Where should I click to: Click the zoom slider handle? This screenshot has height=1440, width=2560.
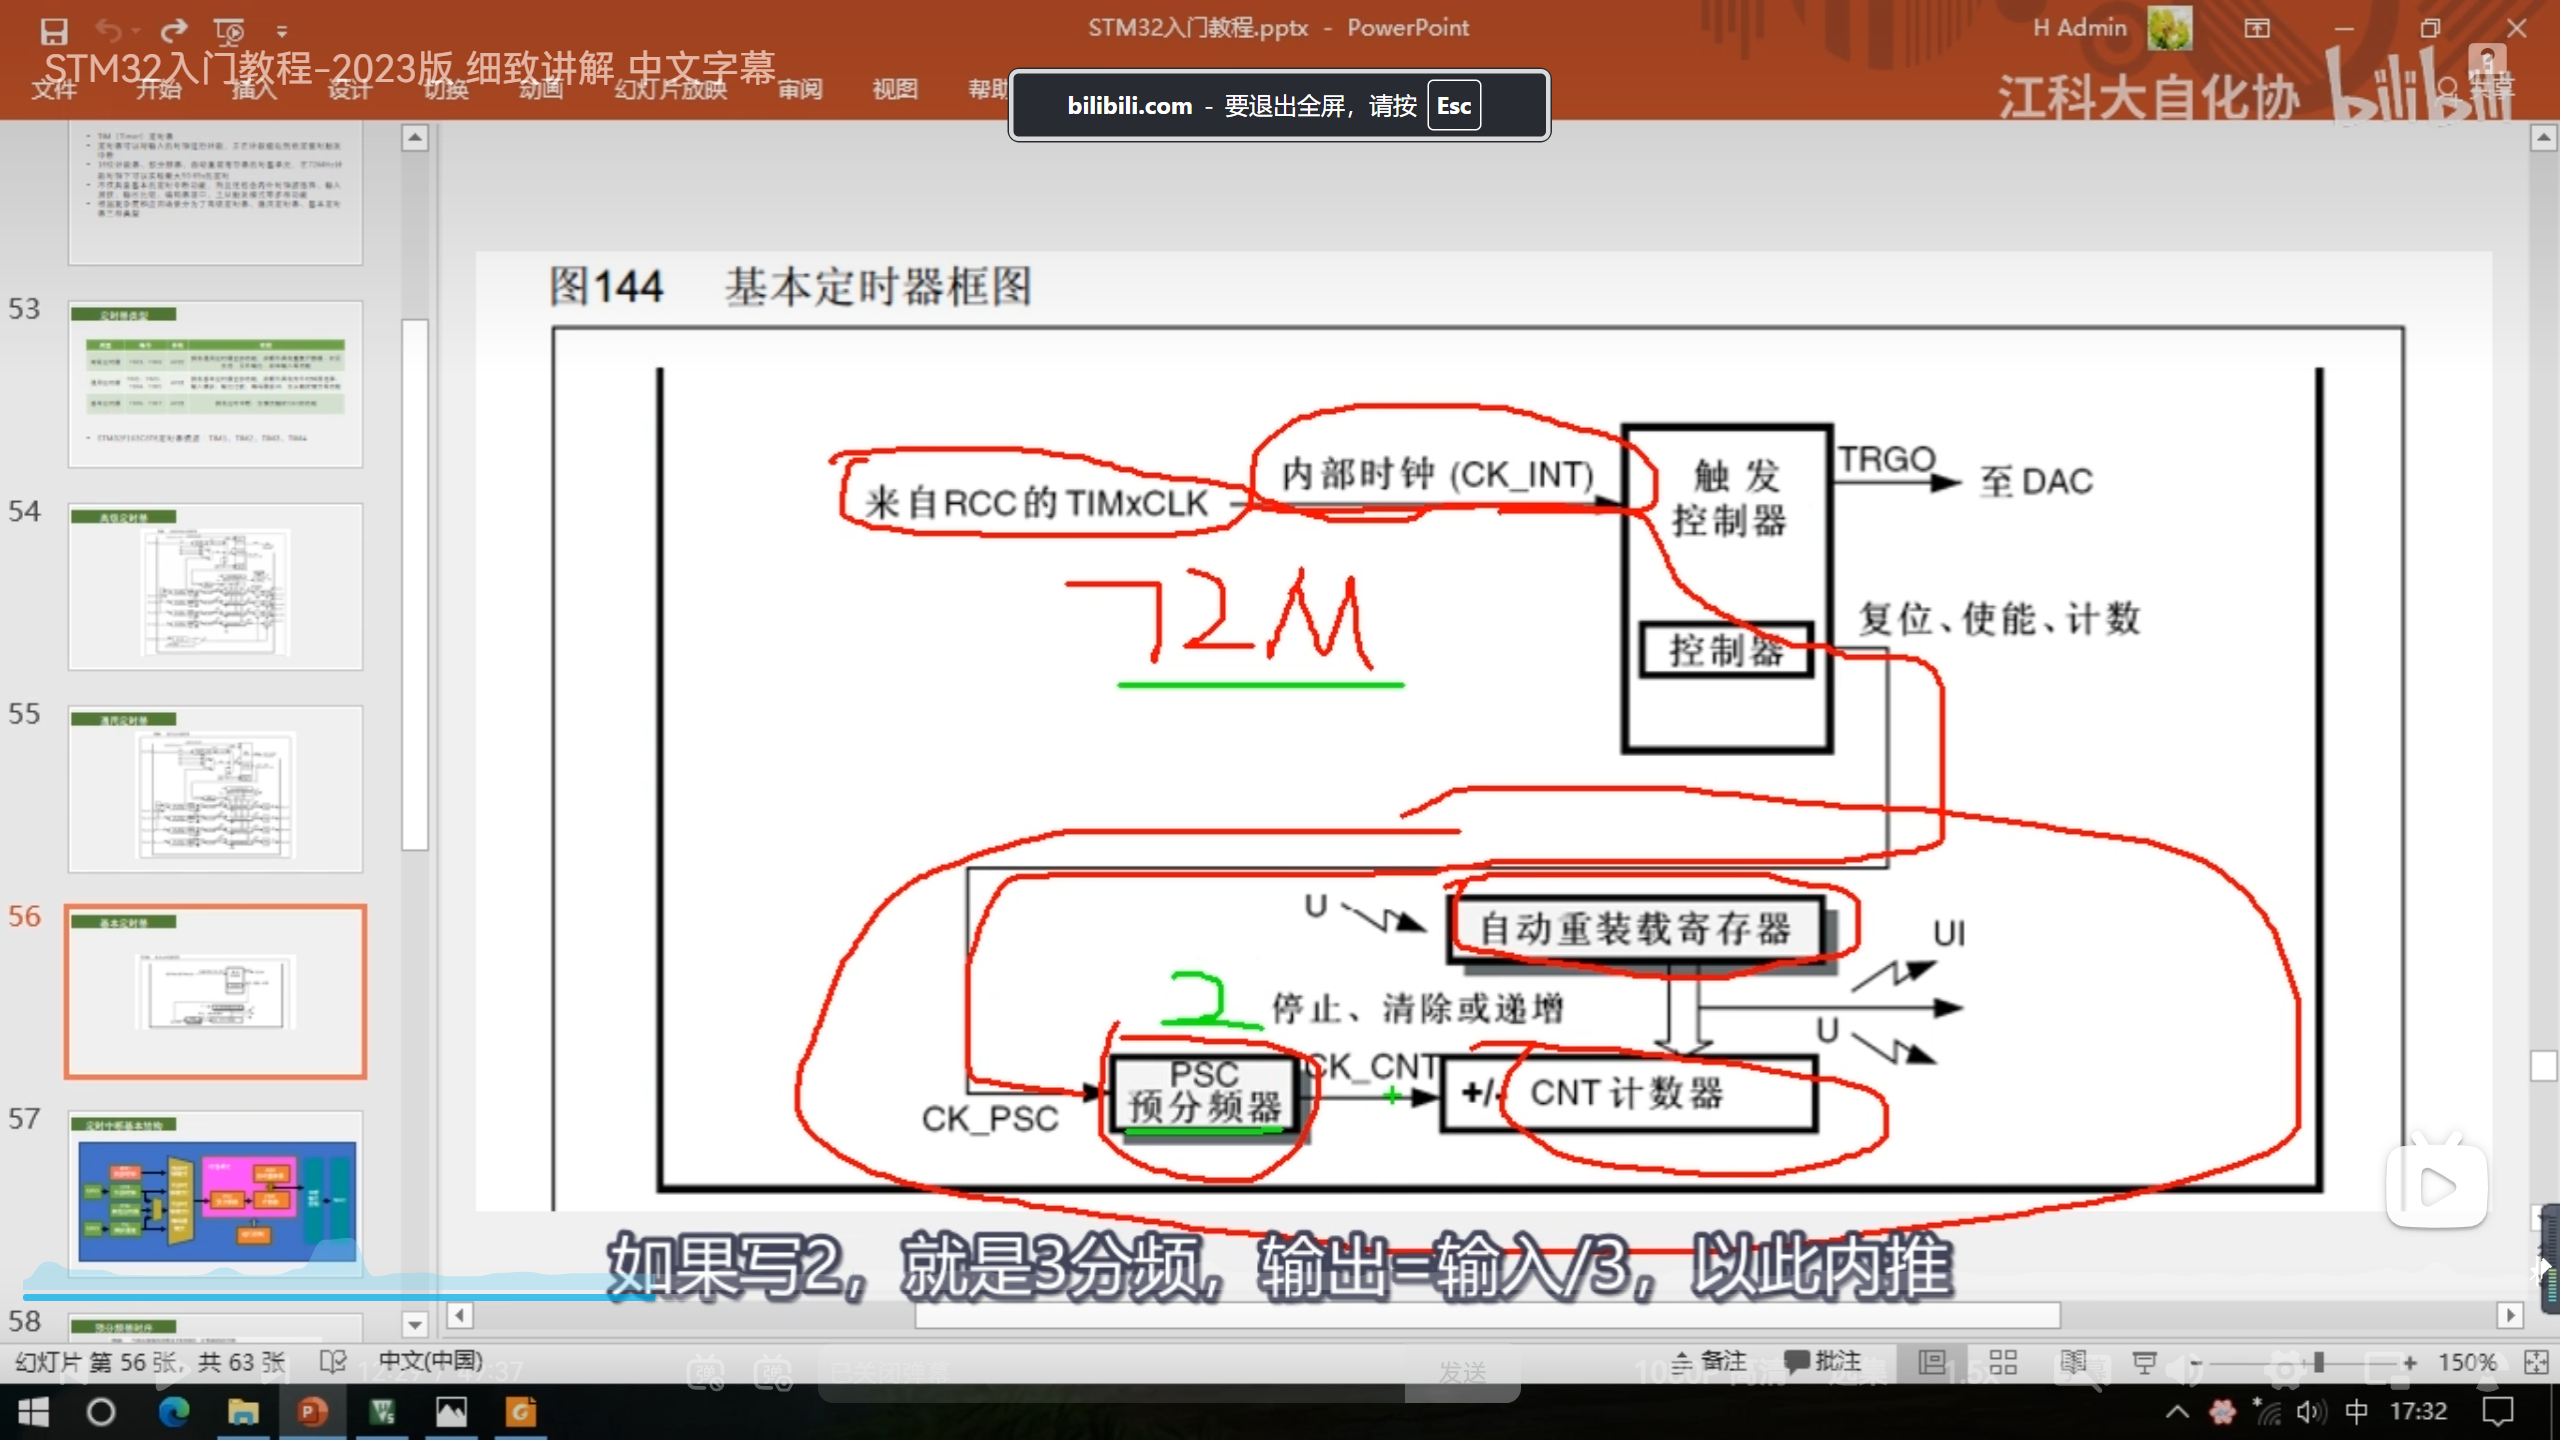pyautogui.click(x=2318, y=1362)
